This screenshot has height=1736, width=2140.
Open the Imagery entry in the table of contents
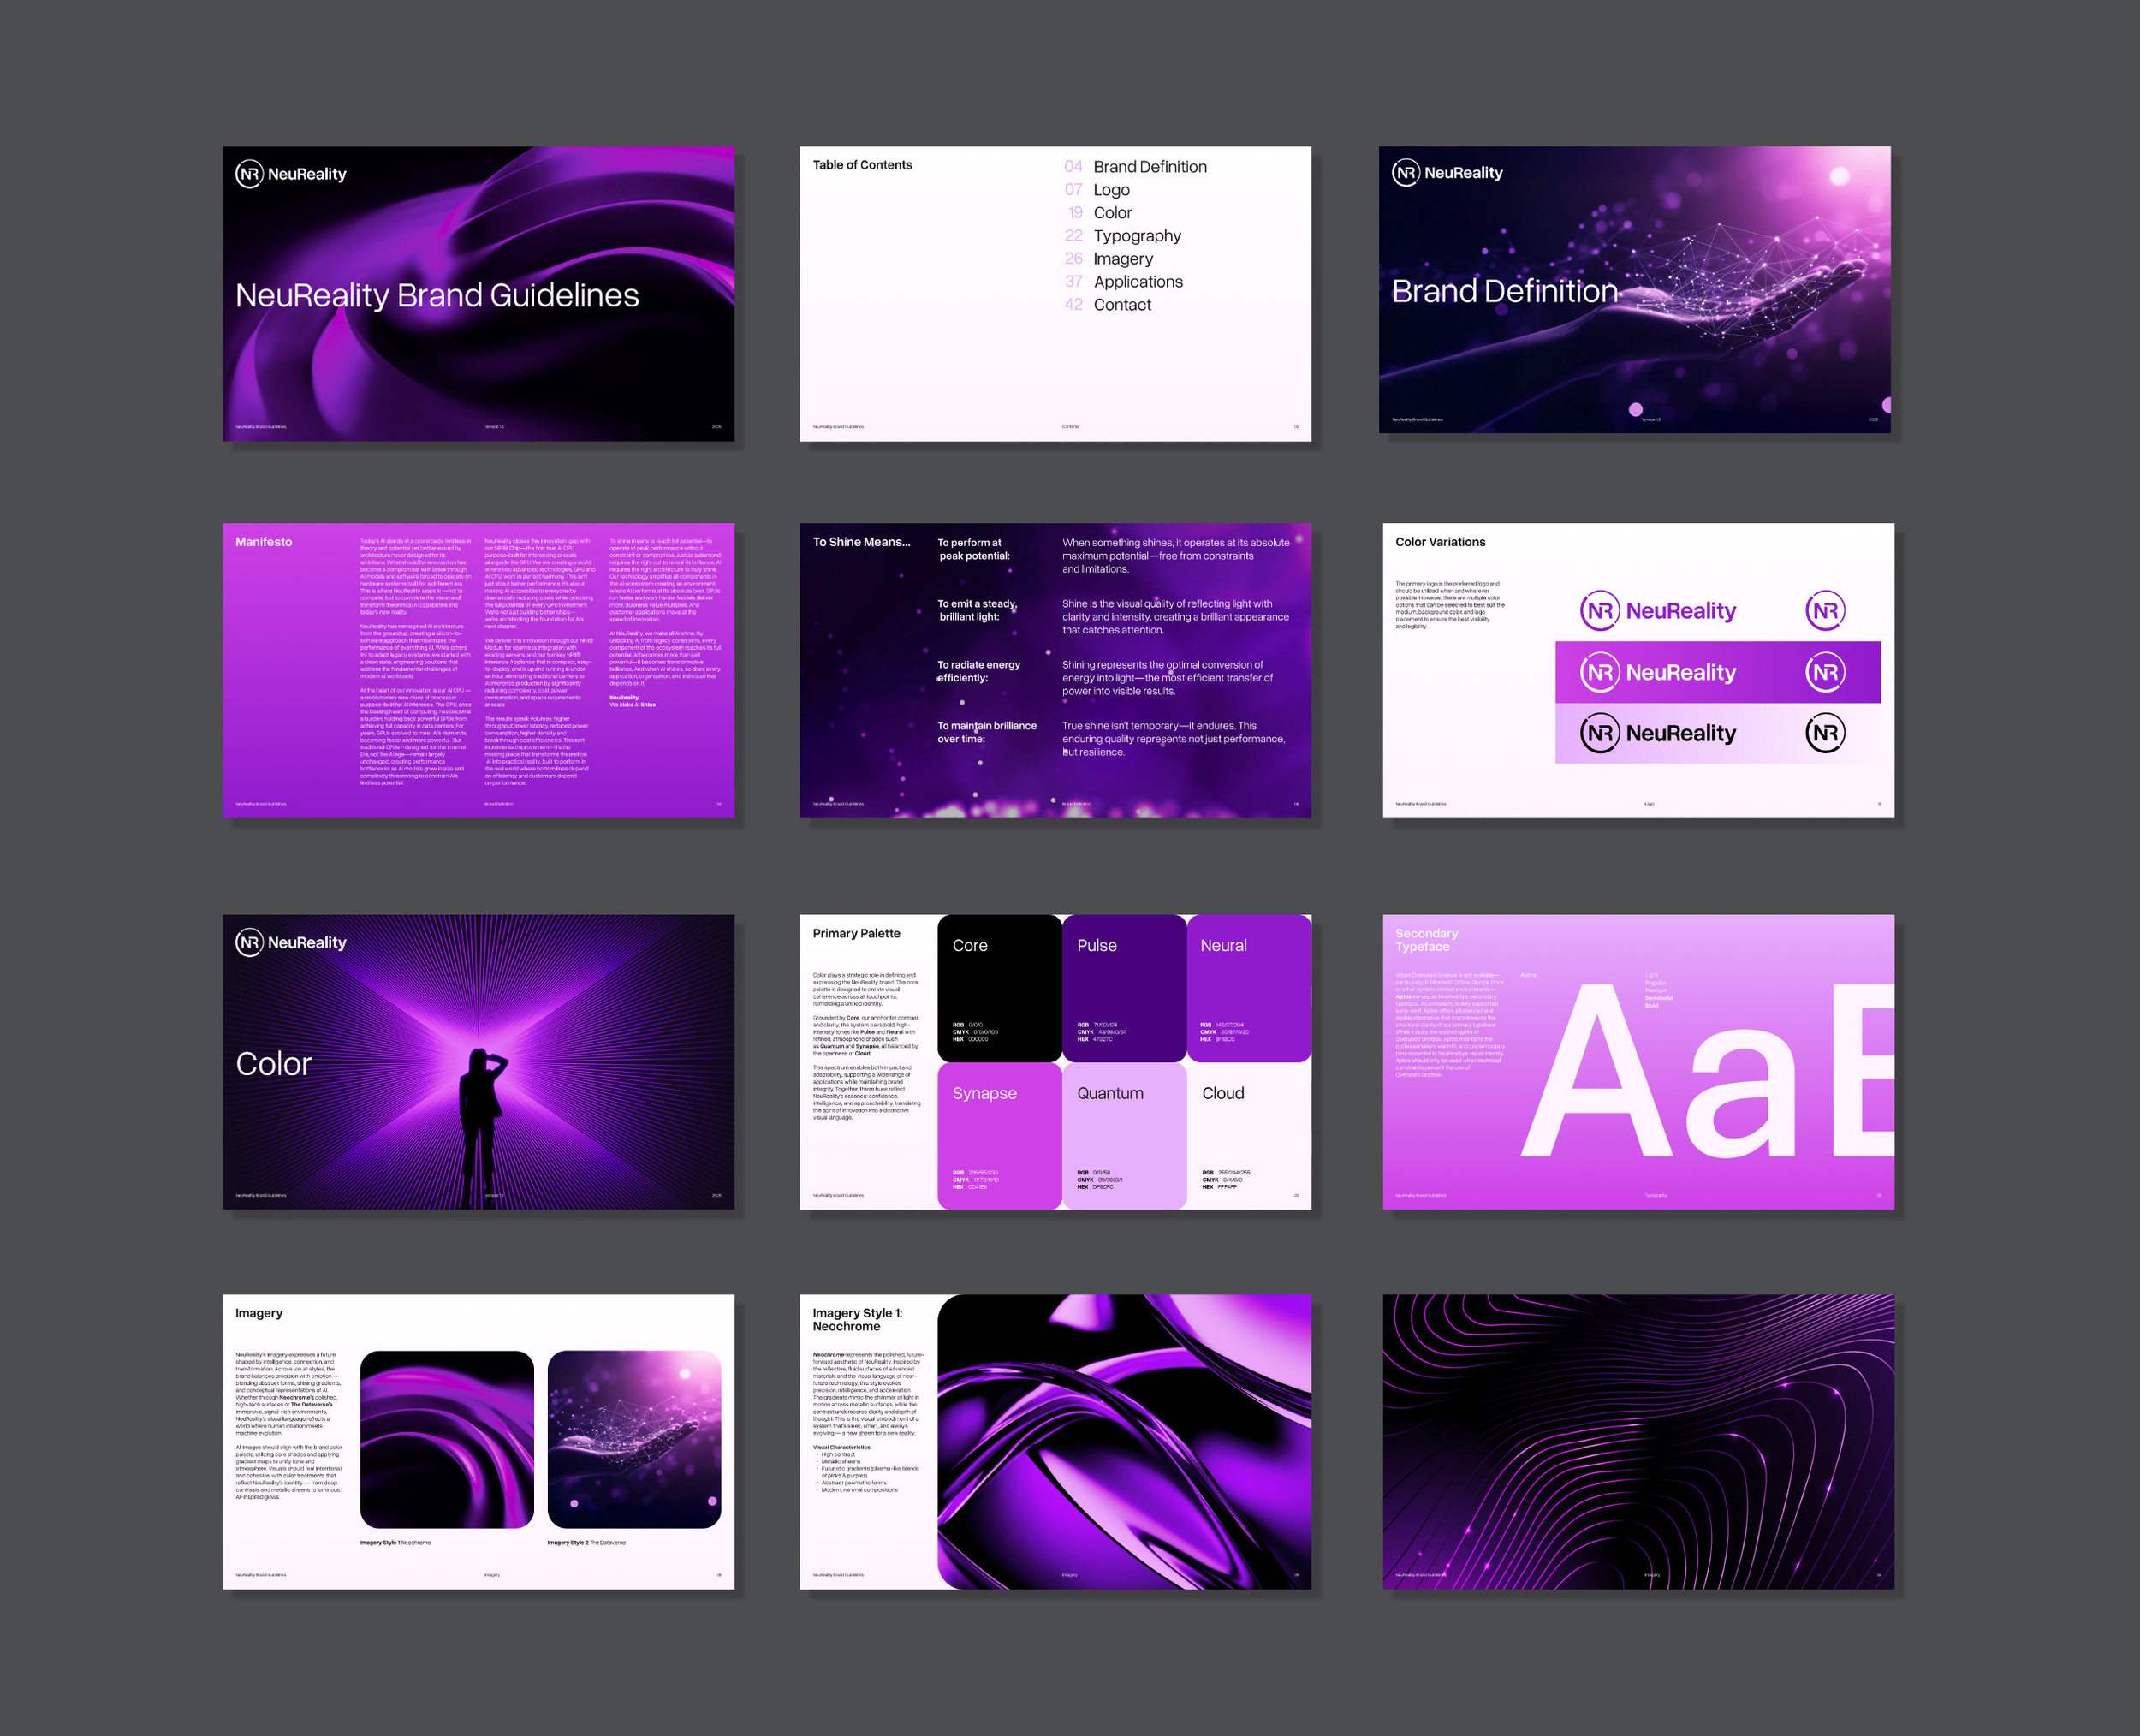[1123, 258]
